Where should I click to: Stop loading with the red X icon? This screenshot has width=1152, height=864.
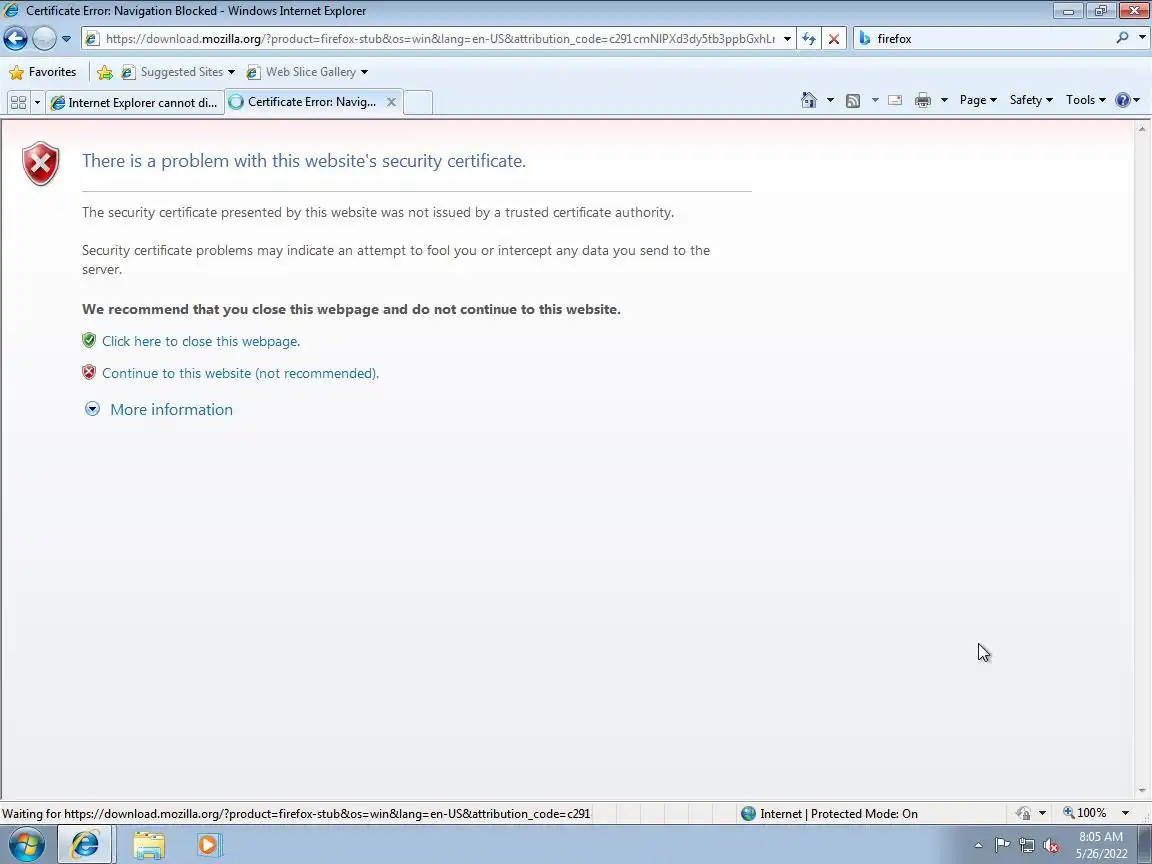[x=834, y=38]
